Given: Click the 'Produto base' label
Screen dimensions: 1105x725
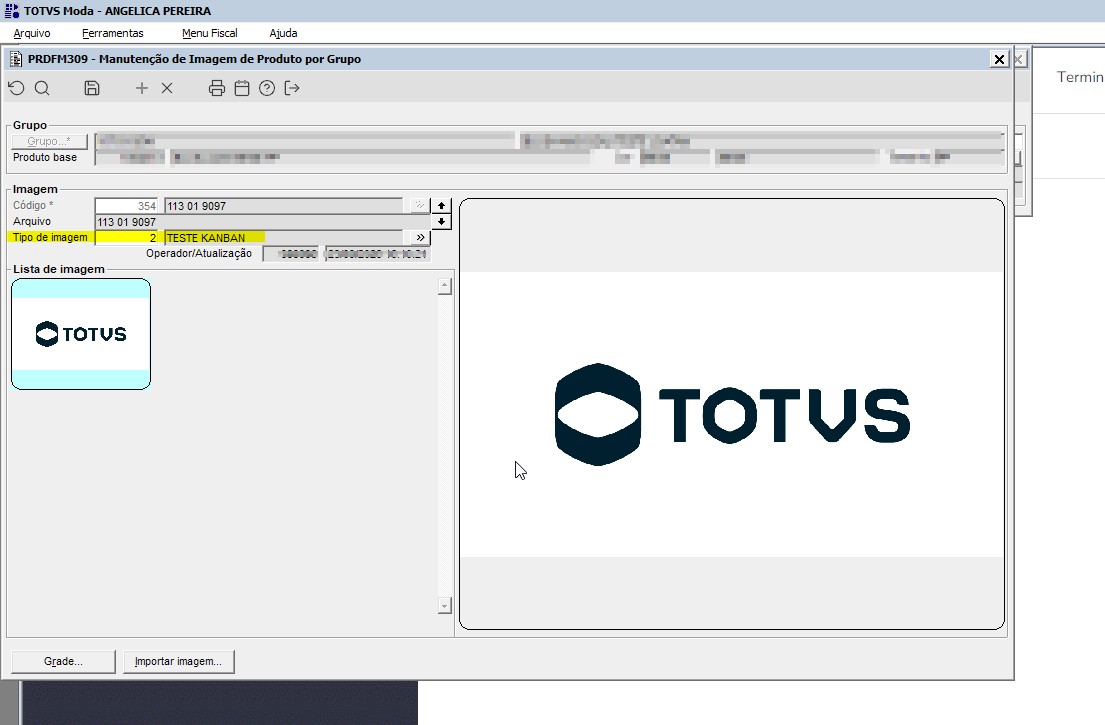Looking at the screenshot, I should pos(45,157).
